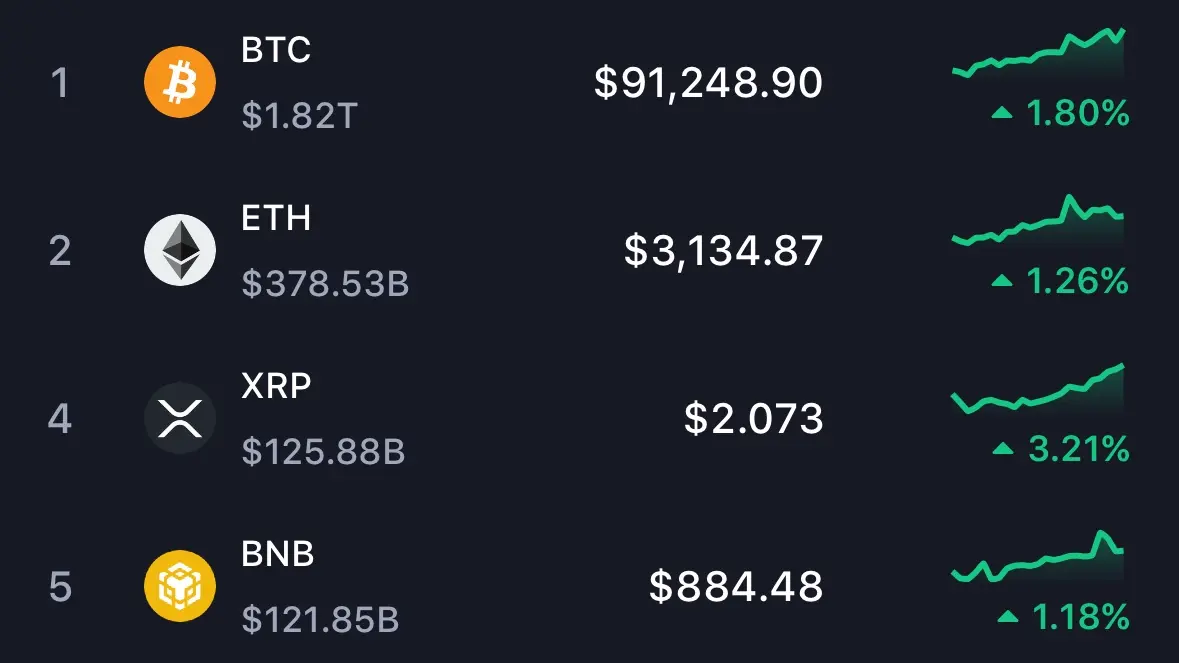Click the BNB yellow coin icon
1179x663 pixels.
click(x=180, y=586)
